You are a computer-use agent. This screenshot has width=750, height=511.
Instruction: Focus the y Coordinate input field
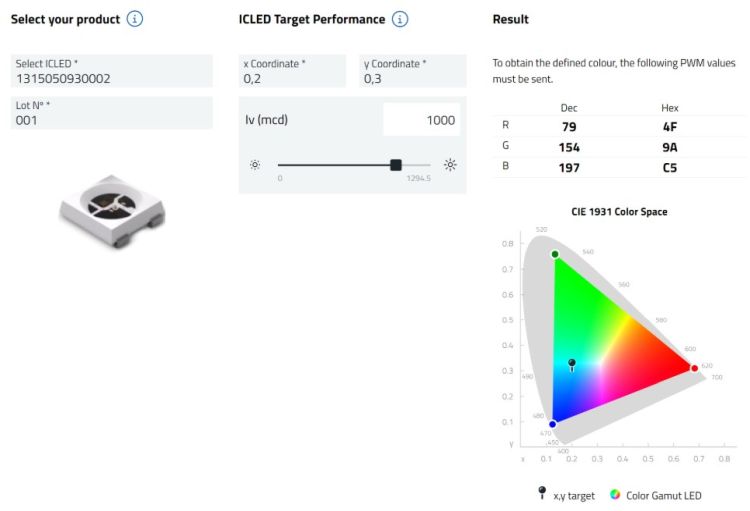413,71
